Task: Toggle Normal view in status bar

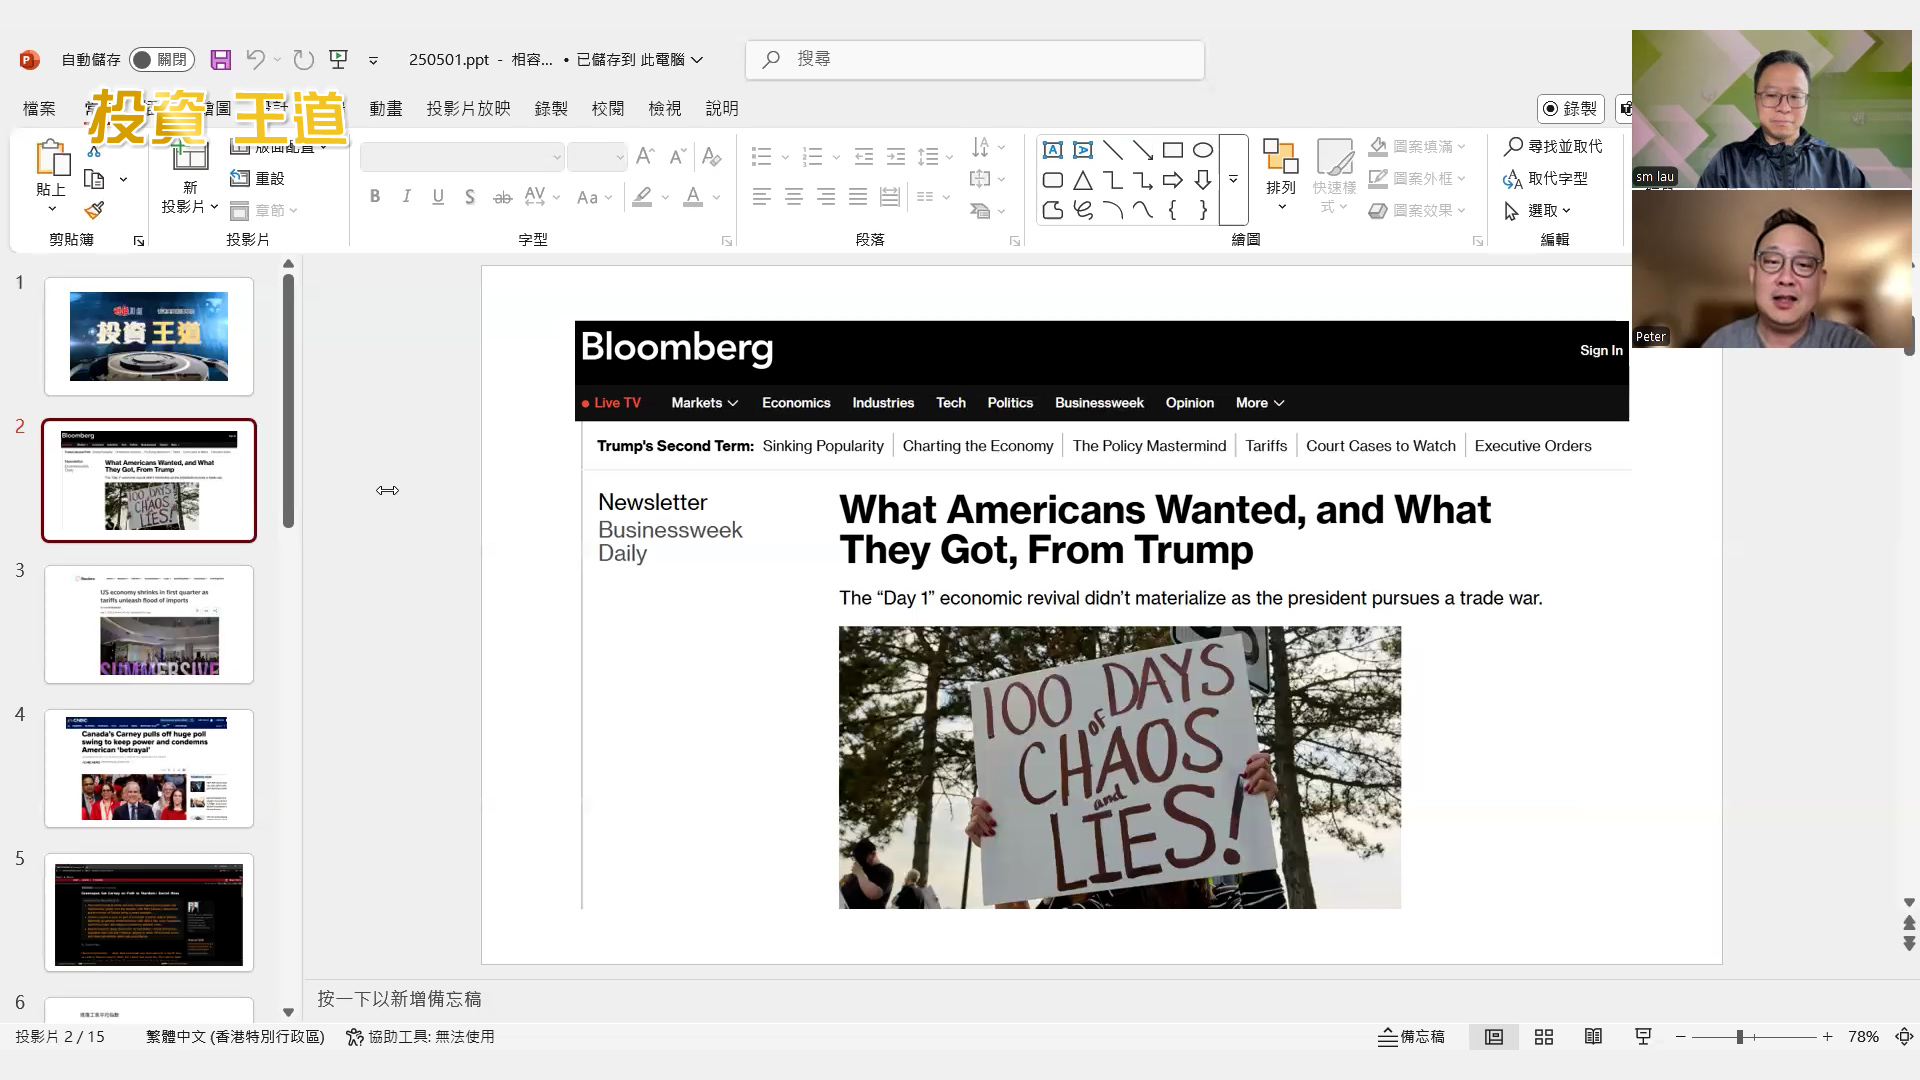Action: [x=1494, y=1037]
